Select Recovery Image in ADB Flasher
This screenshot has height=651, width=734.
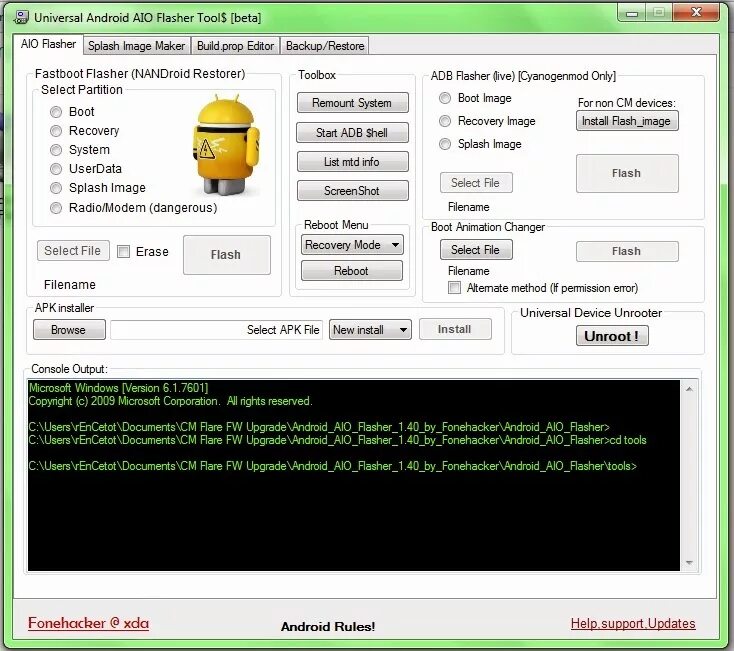[x=445, y=121]
